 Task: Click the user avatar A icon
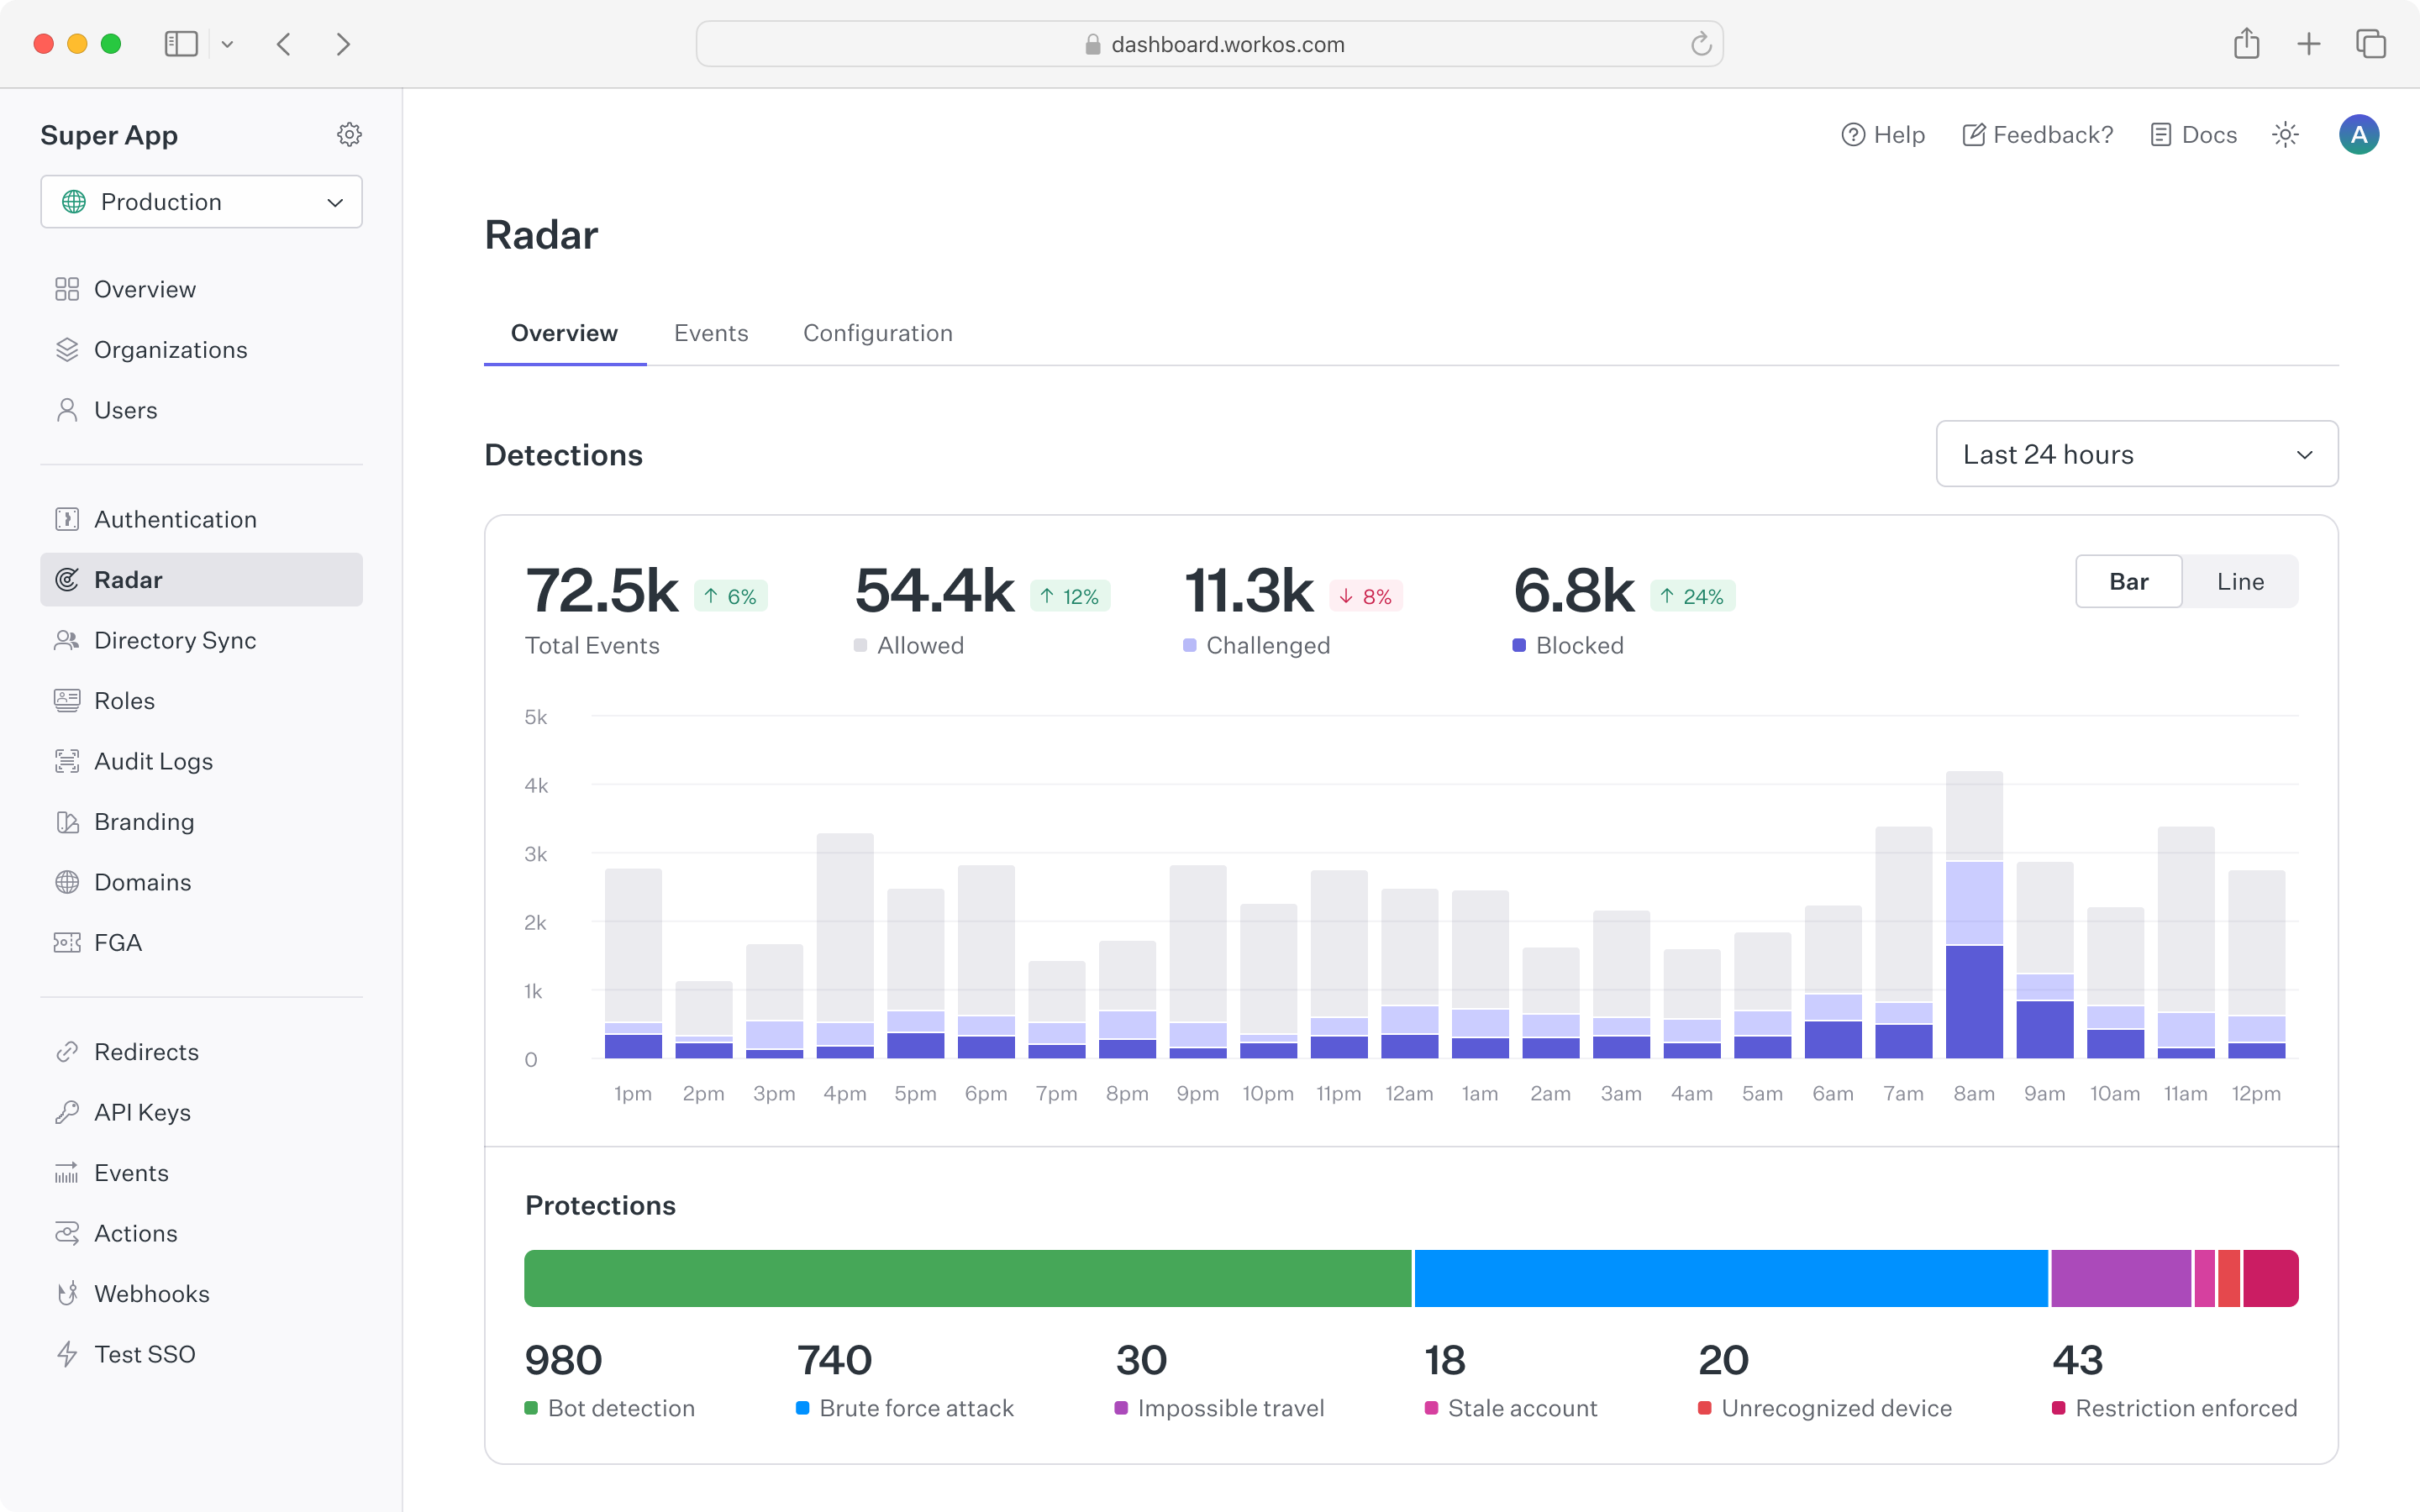[2358, 135]
